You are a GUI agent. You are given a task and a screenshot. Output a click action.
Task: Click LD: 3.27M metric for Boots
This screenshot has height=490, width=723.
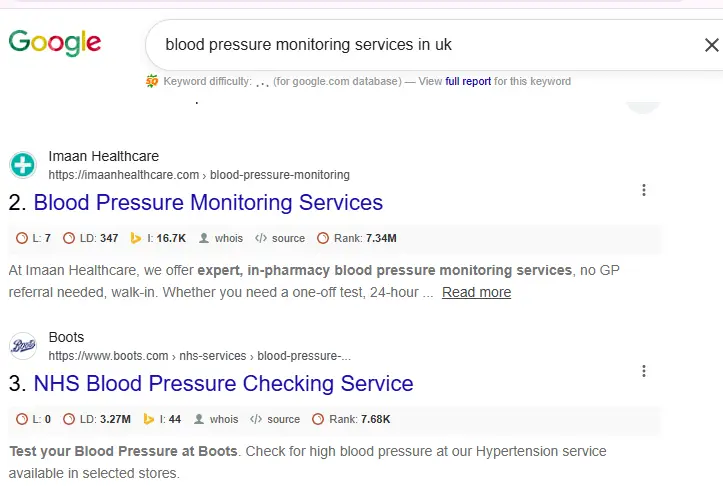pyautogui.click(x=97, y=419)
